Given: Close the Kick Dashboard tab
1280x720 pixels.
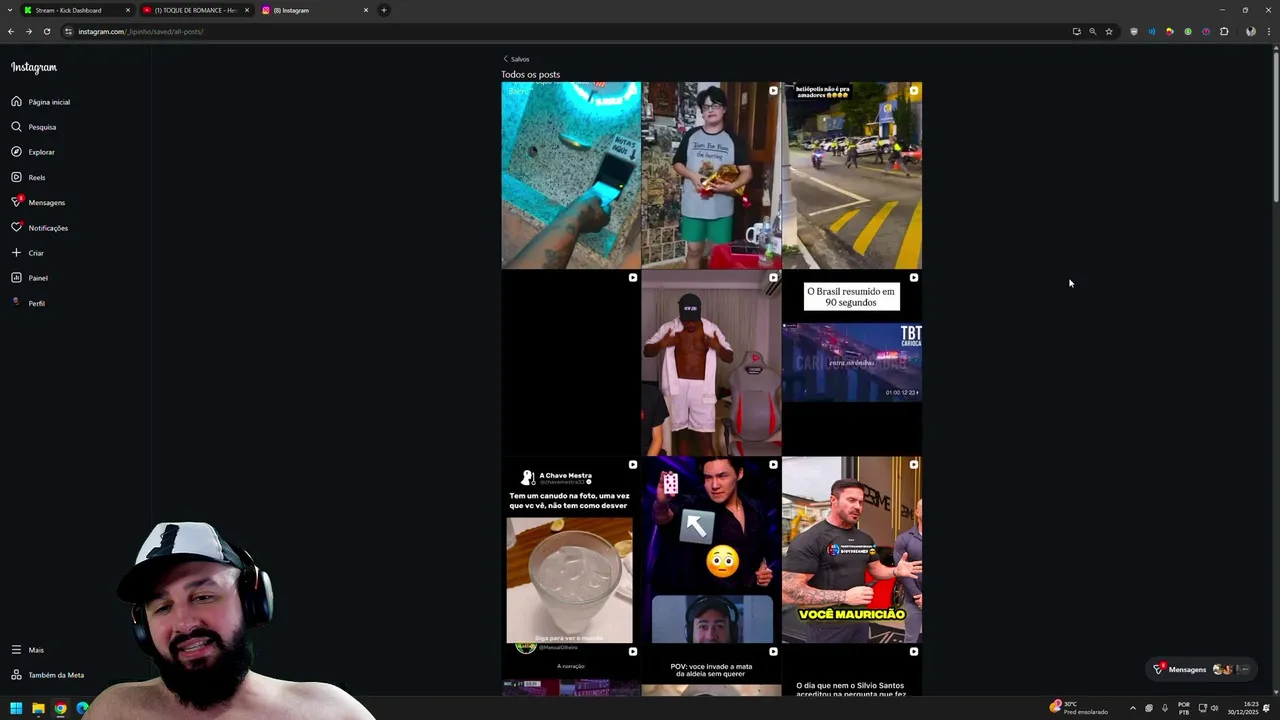Looking at the screenshot, I should (x=128, y=10).
